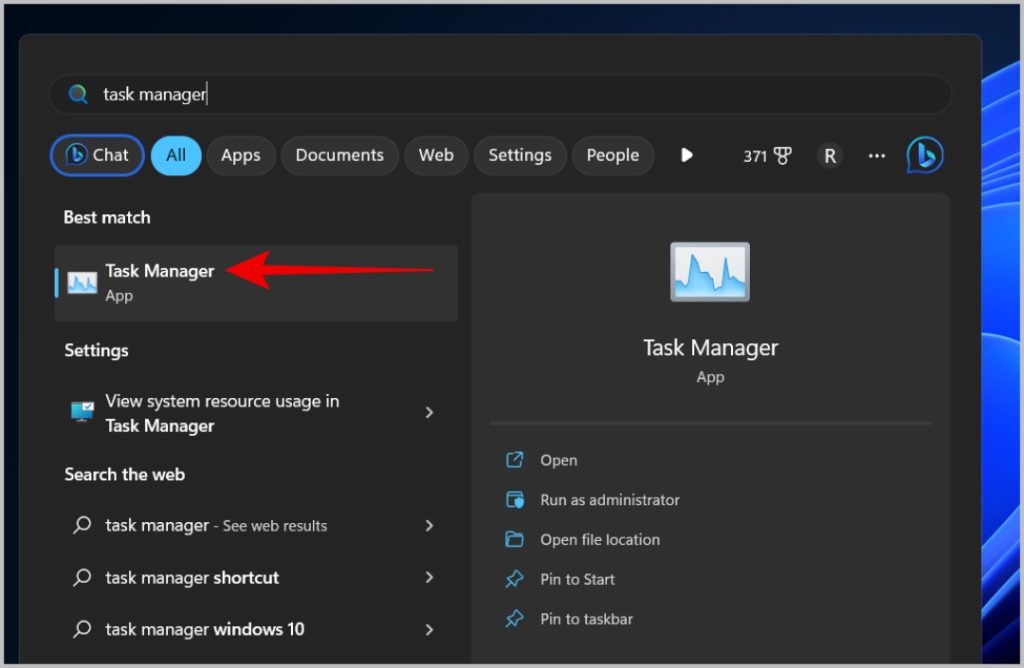Click the Bing chat icon at top right
Viewport: 1024px width, 668px height.
pos(924,155)
